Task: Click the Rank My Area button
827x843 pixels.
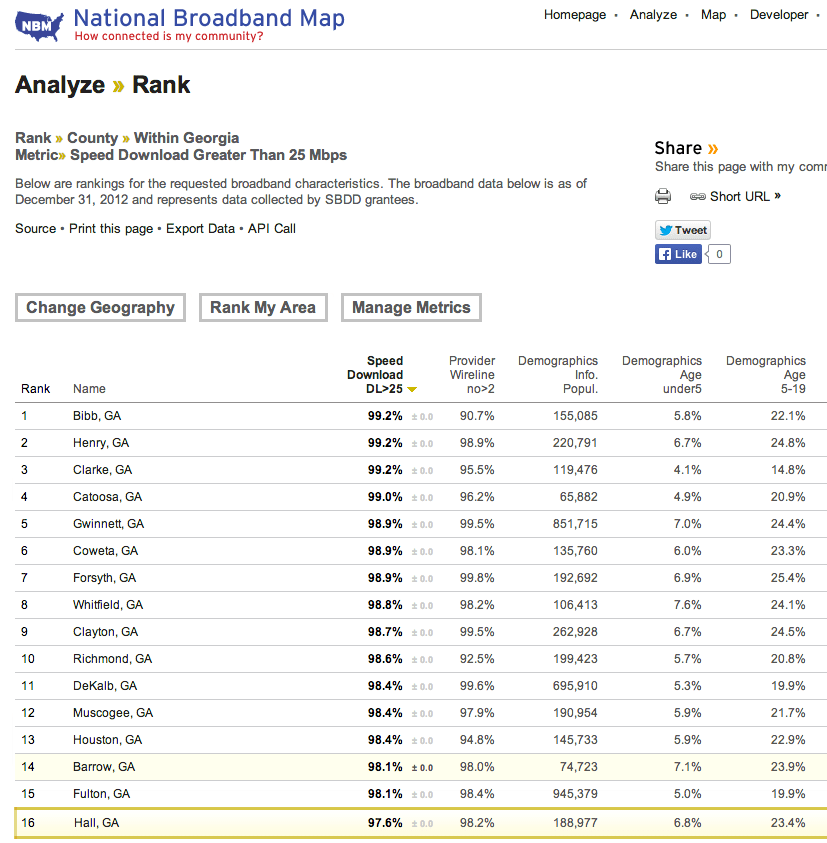Action: pos(263,308)
